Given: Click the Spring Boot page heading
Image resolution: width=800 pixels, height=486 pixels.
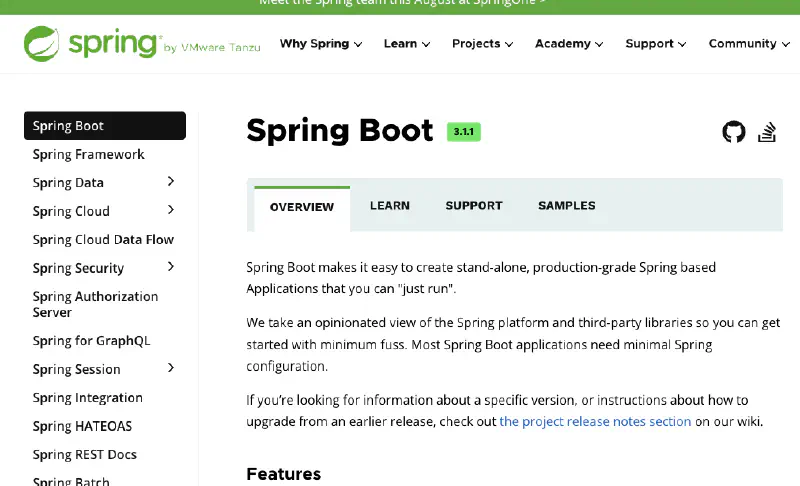Looking at the screenshot, I should tap(340, 131).
